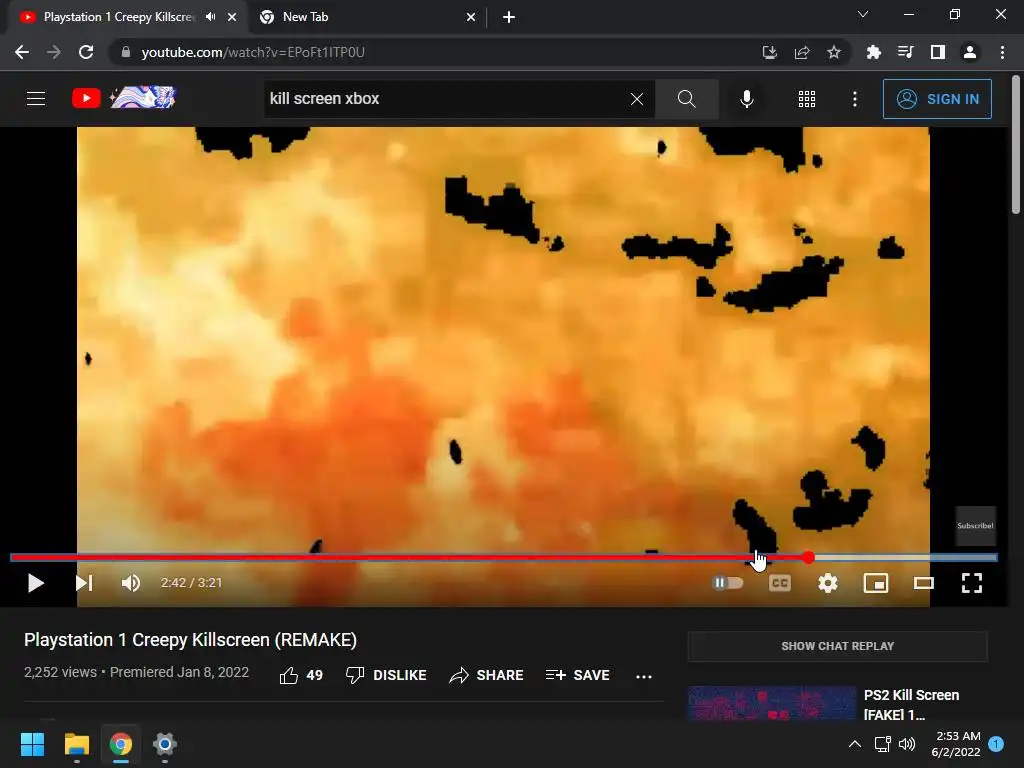Go back in browser history
This screenshot has width=1024, height=768.
coord(22,52)
